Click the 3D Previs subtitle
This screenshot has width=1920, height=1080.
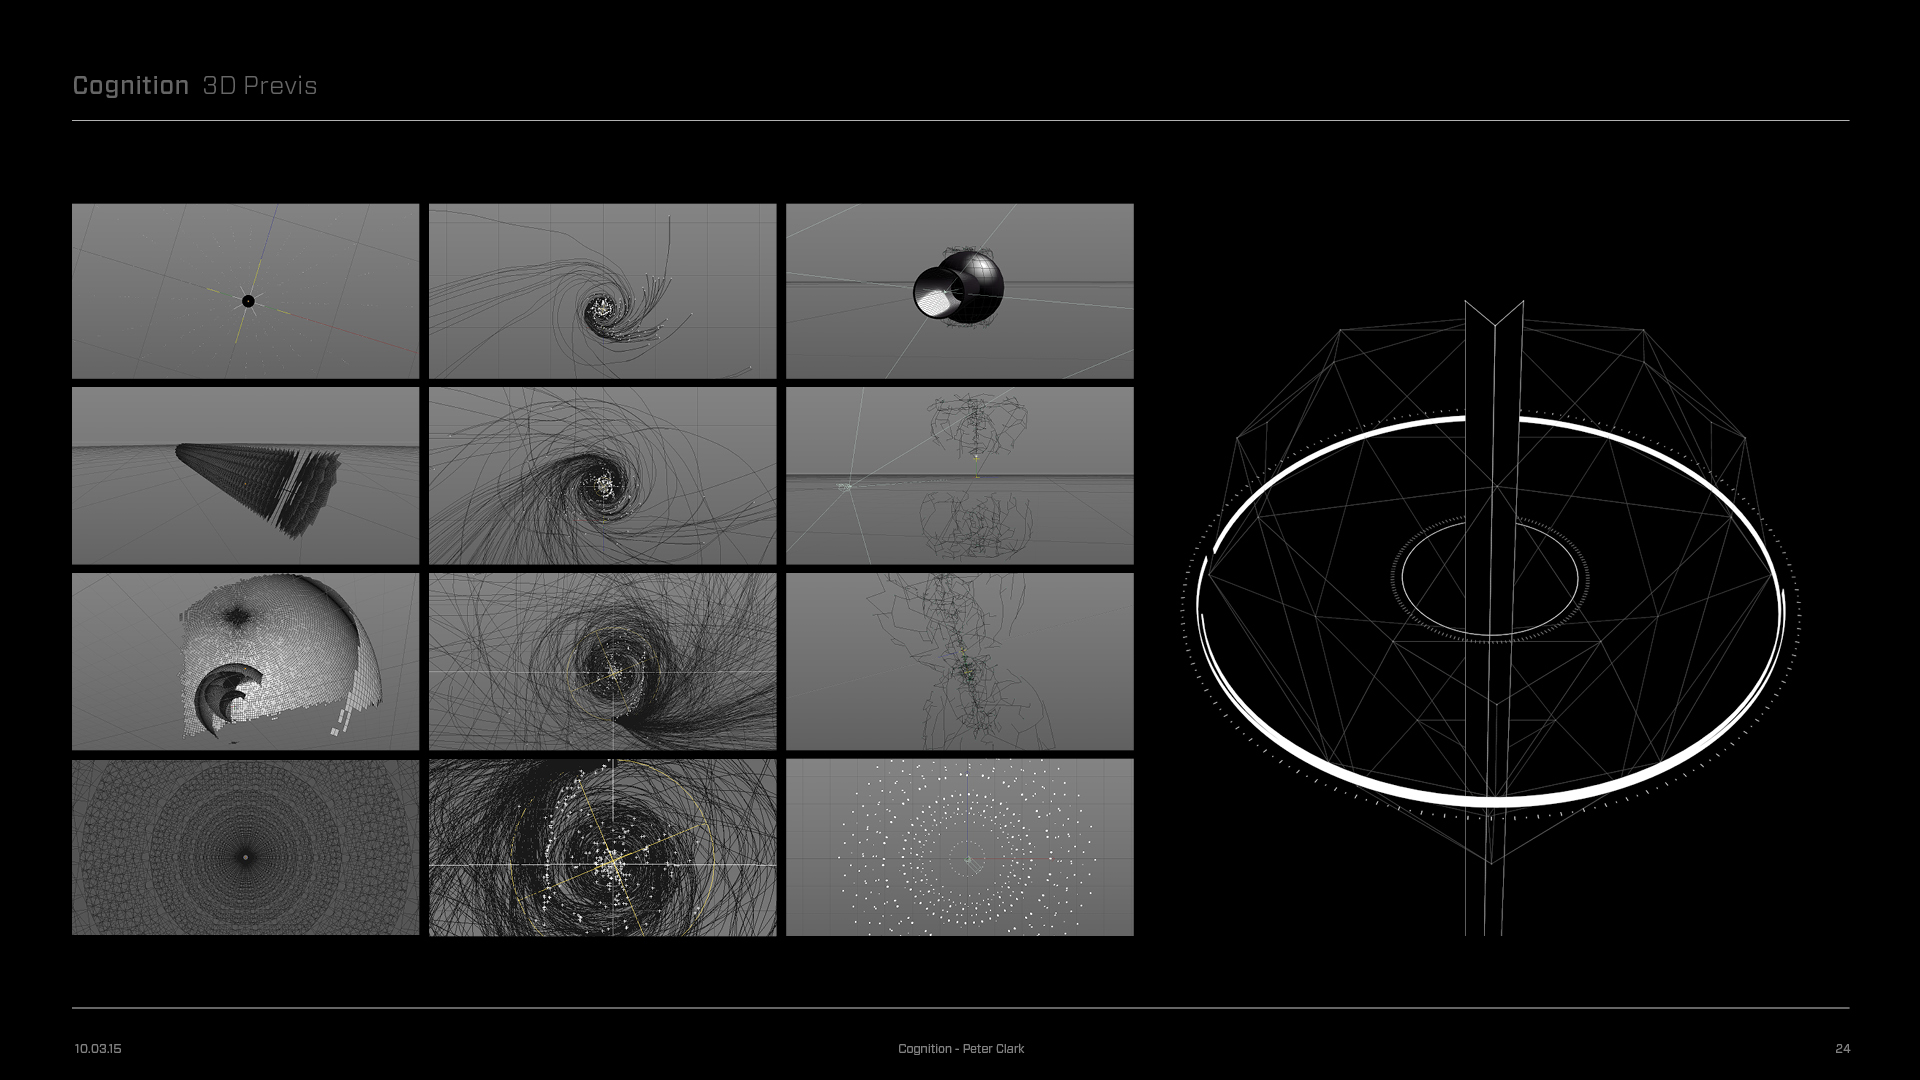(259, 86)
